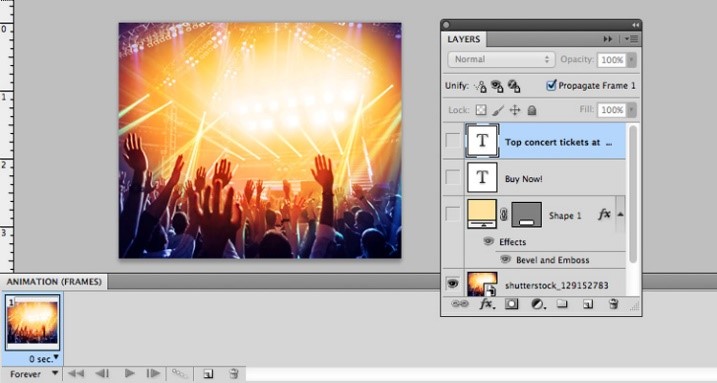Lock position move icon
The image size is (717, 383).
coord(515,110)
